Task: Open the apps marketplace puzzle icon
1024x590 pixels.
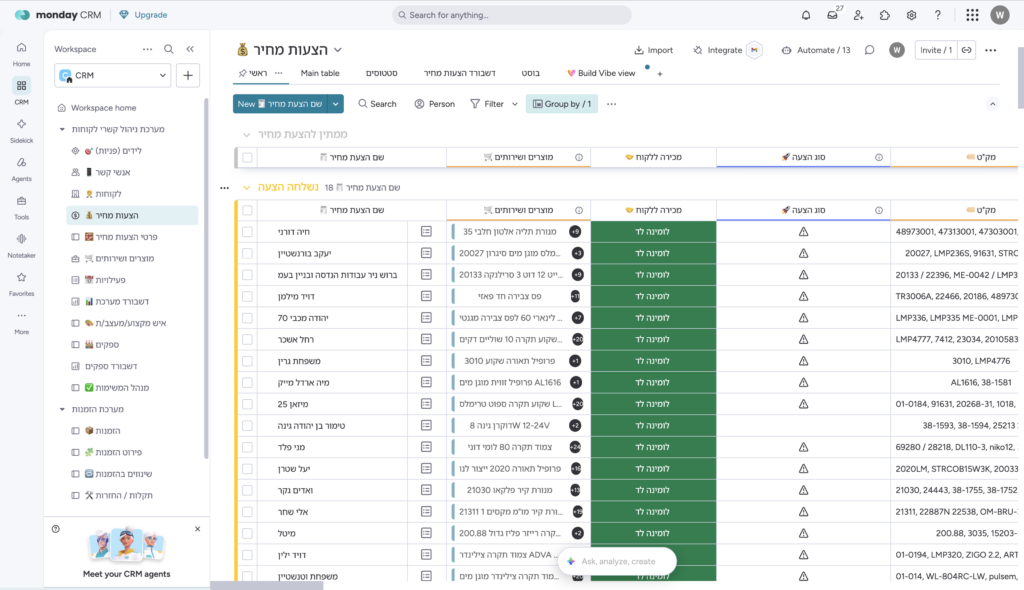Action: click(885, 15)
